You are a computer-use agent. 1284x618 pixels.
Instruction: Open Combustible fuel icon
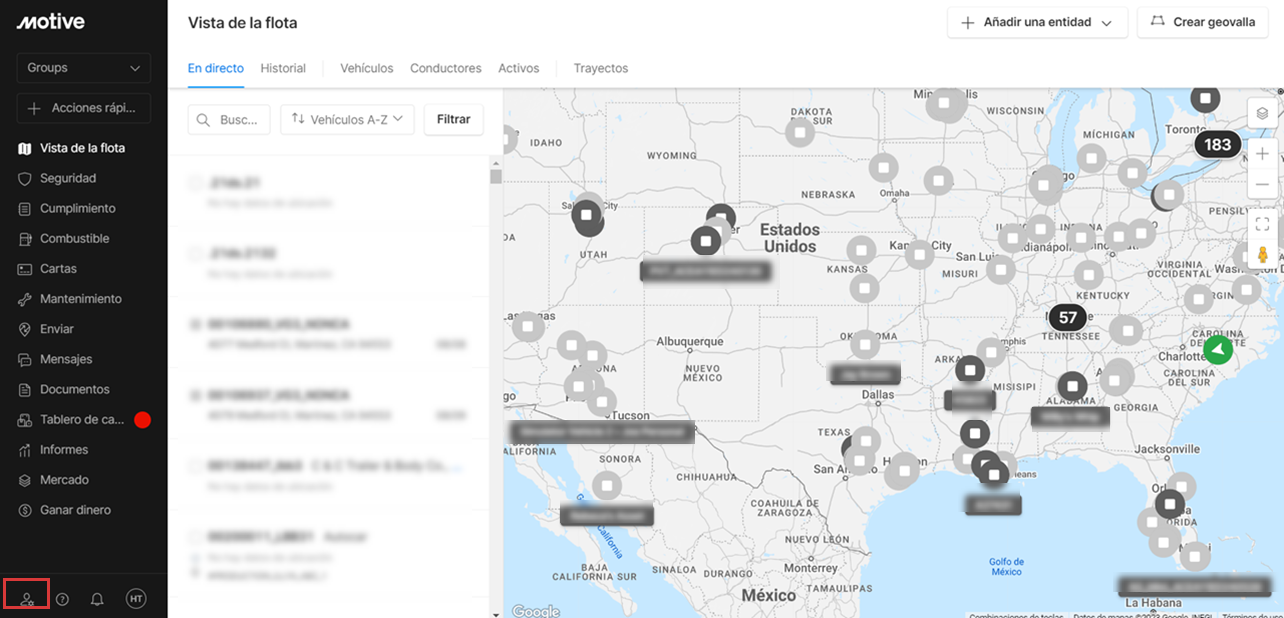[25, 238]
